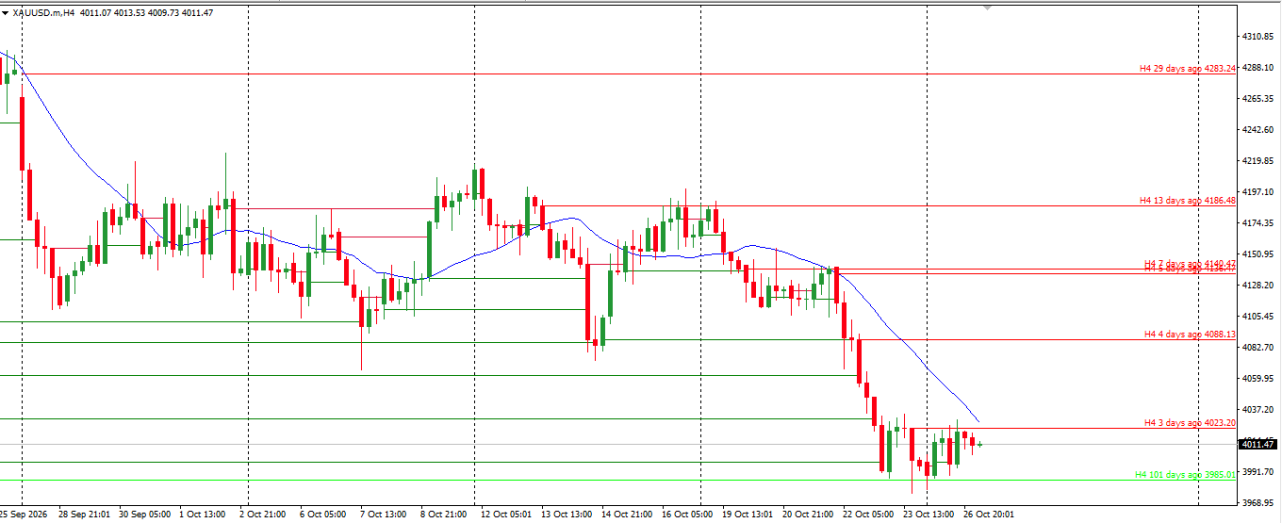This screenshot has width=1282, height=523.
Task: Click price scale value 3991.70
Action: click(x=1257, y=471)
